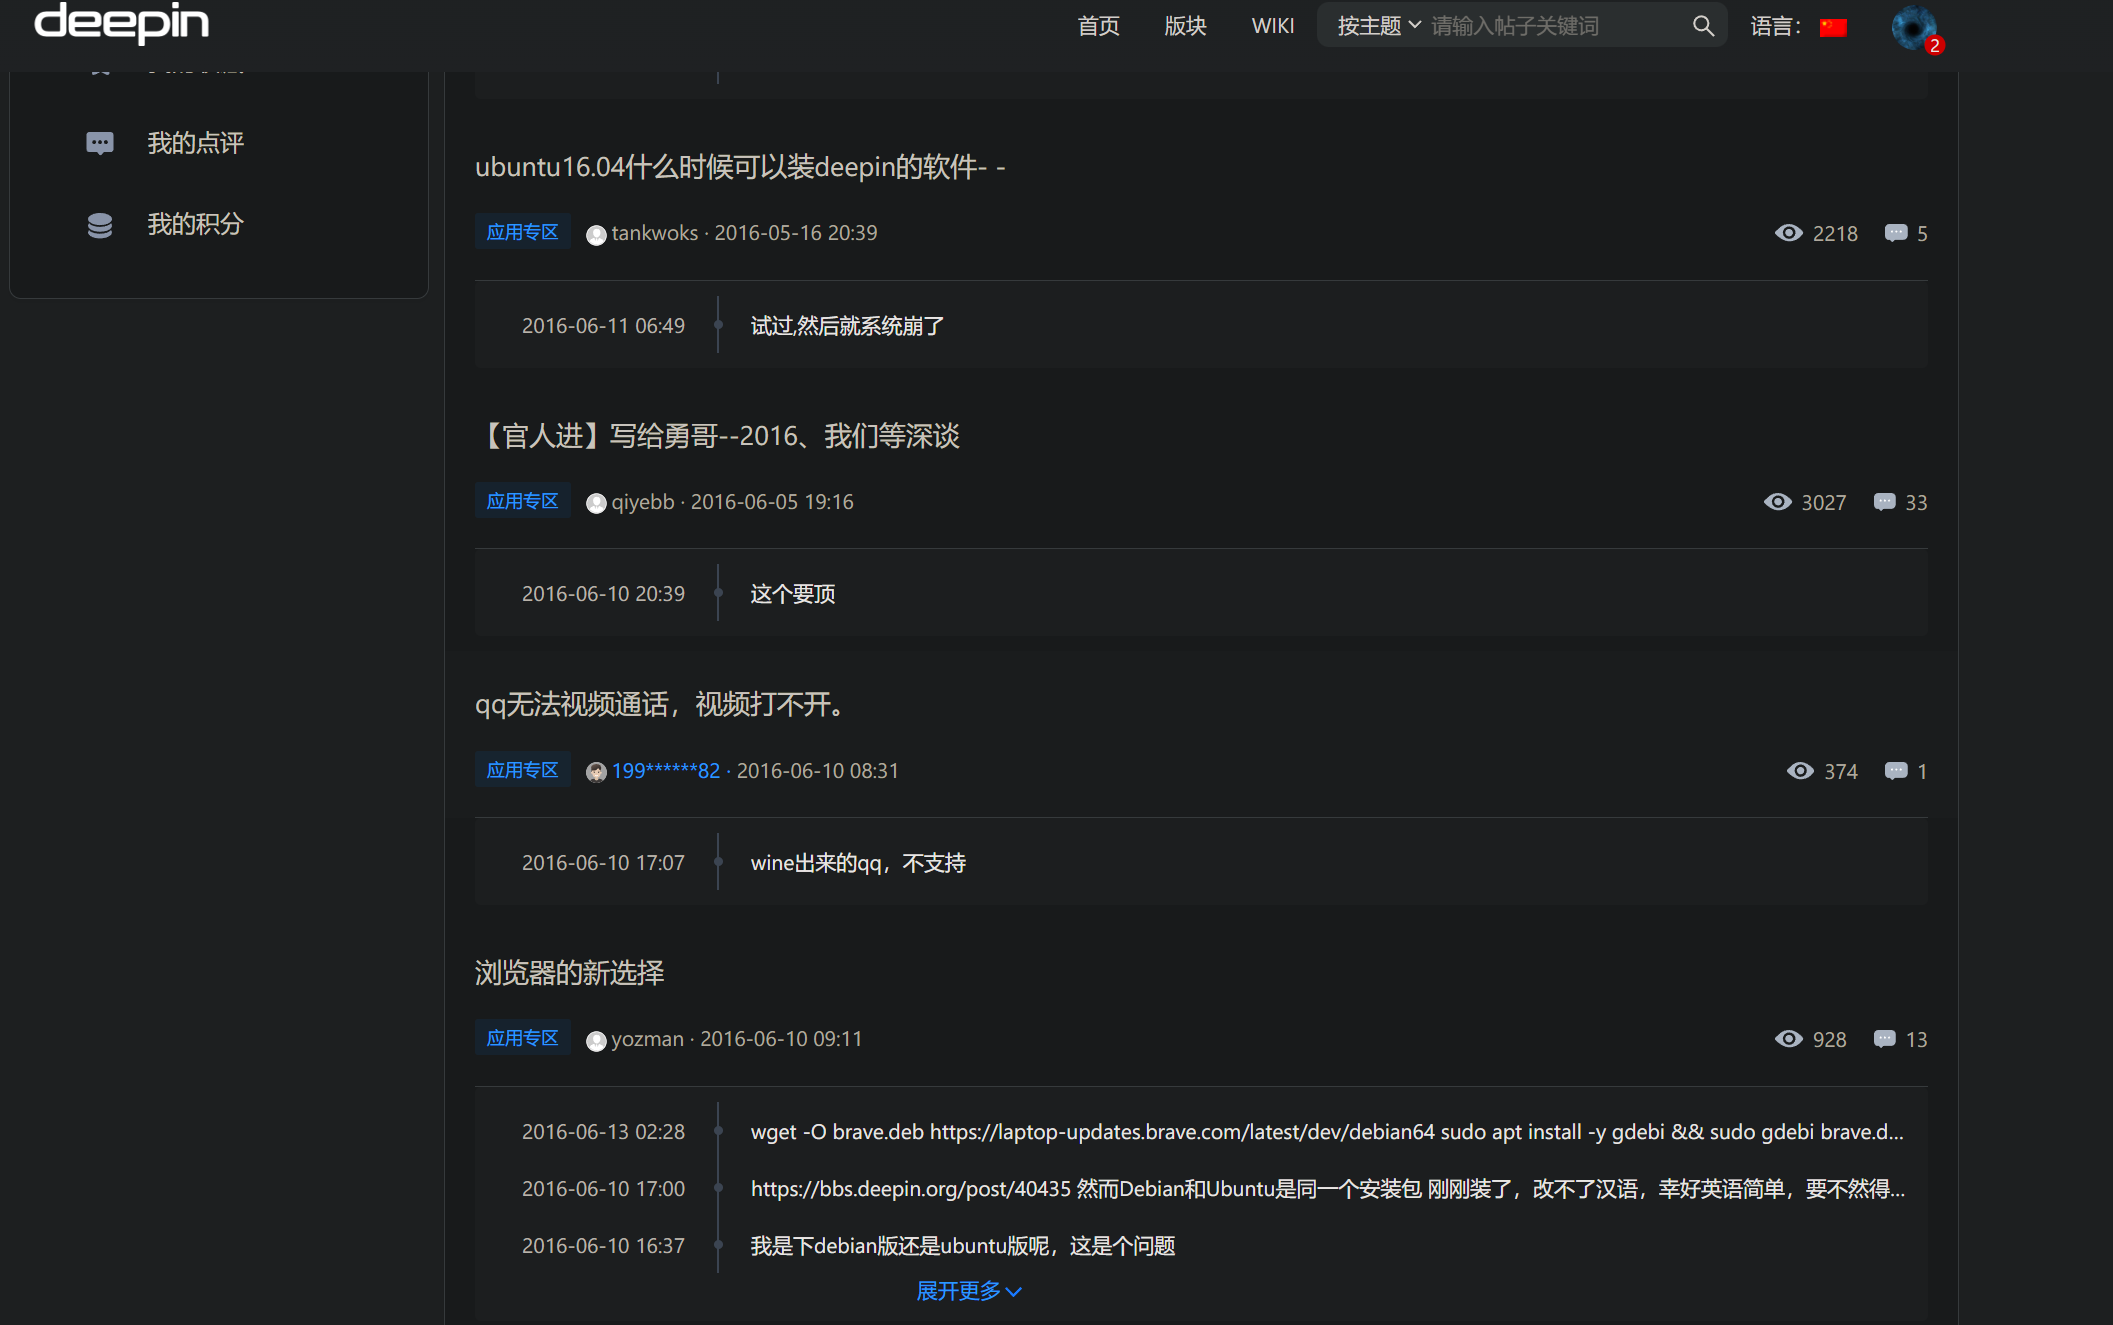Select the China flag language icon
Image resolution: width=2113 pixels, height=1325 pixels.
[1833, 28]
